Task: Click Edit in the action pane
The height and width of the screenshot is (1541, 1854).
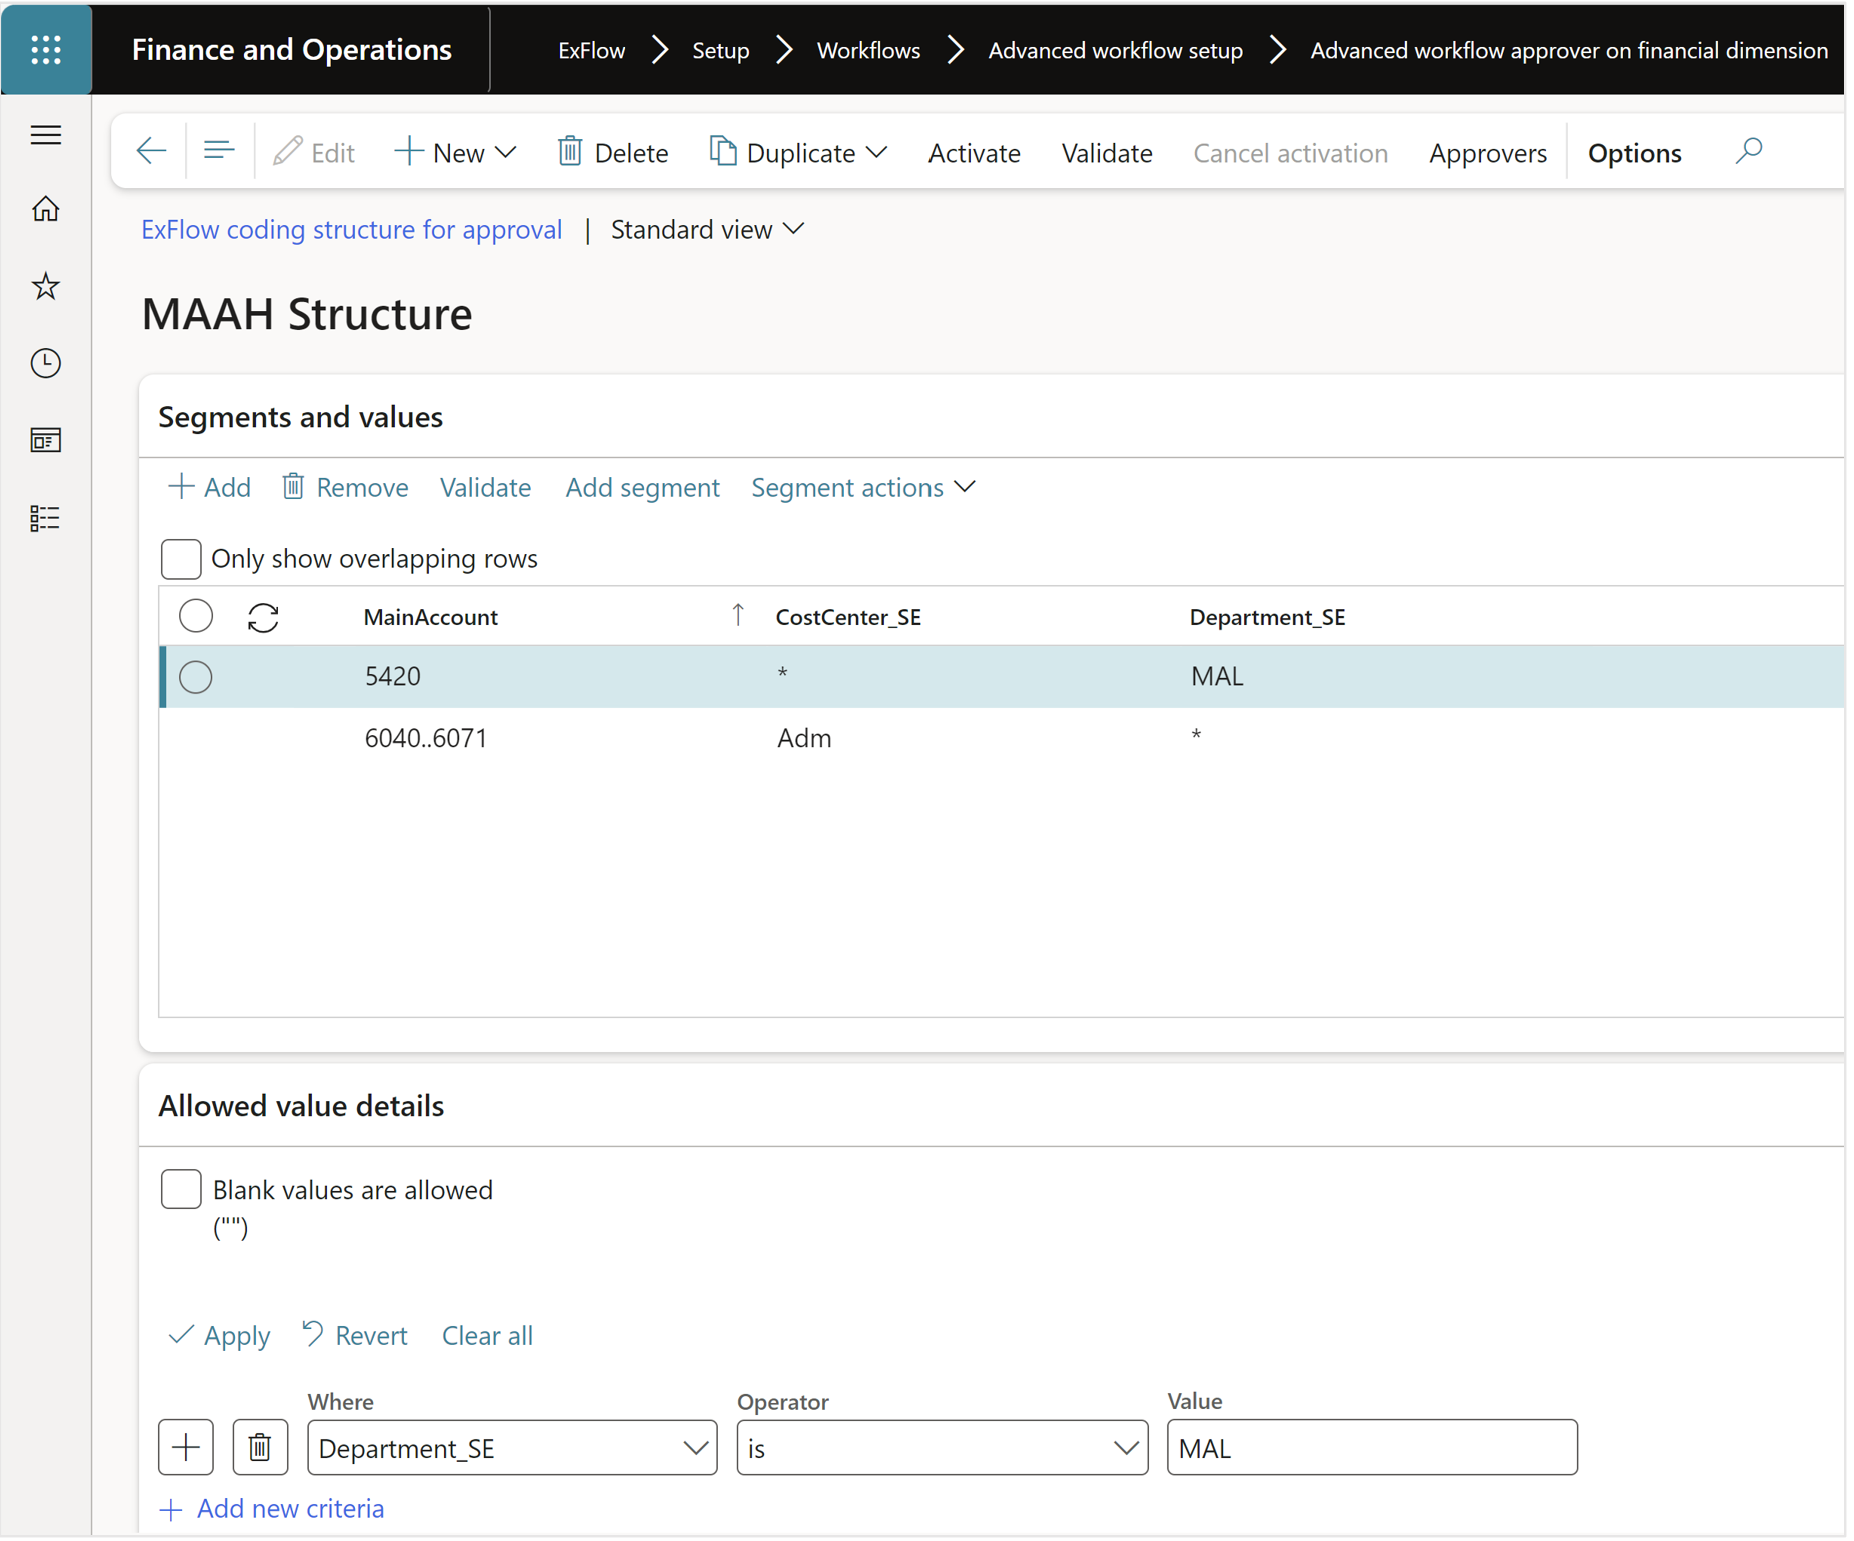Action: tap(314, 152)
